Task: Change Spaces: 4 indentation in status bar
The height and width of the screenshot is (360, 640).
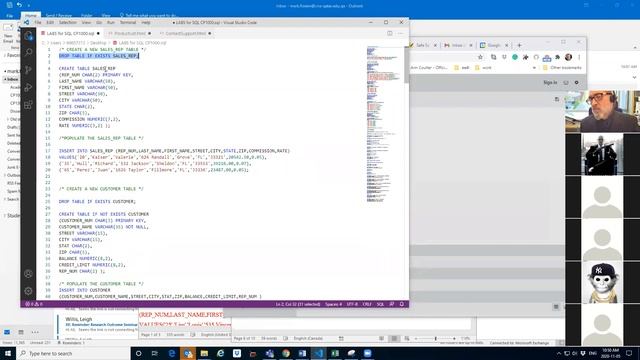Action: 333,304
